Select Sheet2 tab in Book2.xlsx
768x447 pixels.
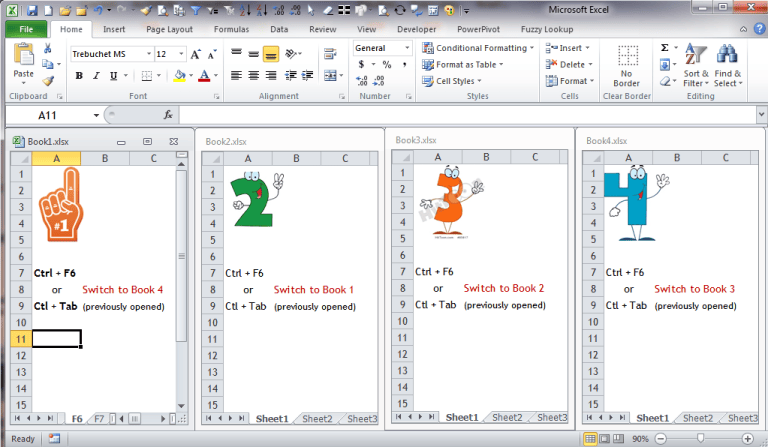[317, 419]
